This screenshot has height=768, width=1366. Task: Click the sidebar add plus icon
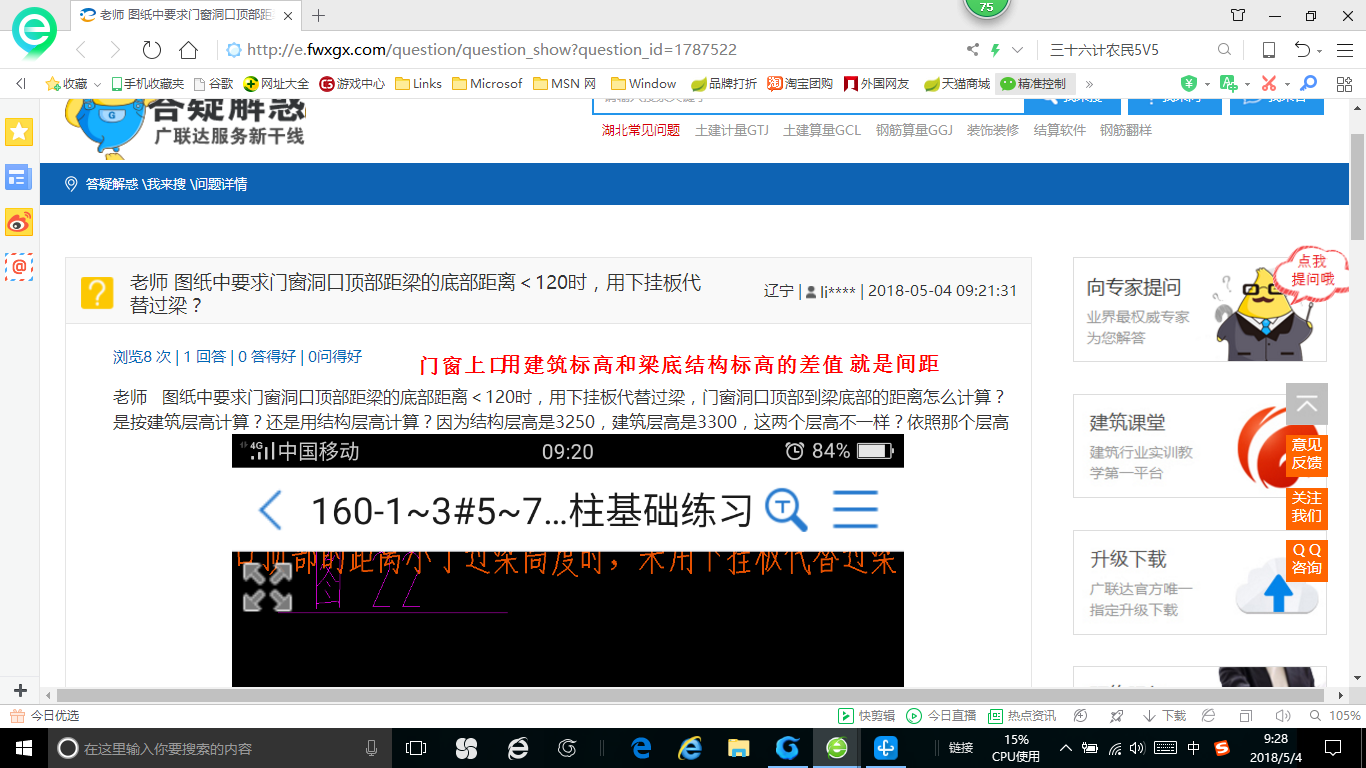tap(20, 690)
